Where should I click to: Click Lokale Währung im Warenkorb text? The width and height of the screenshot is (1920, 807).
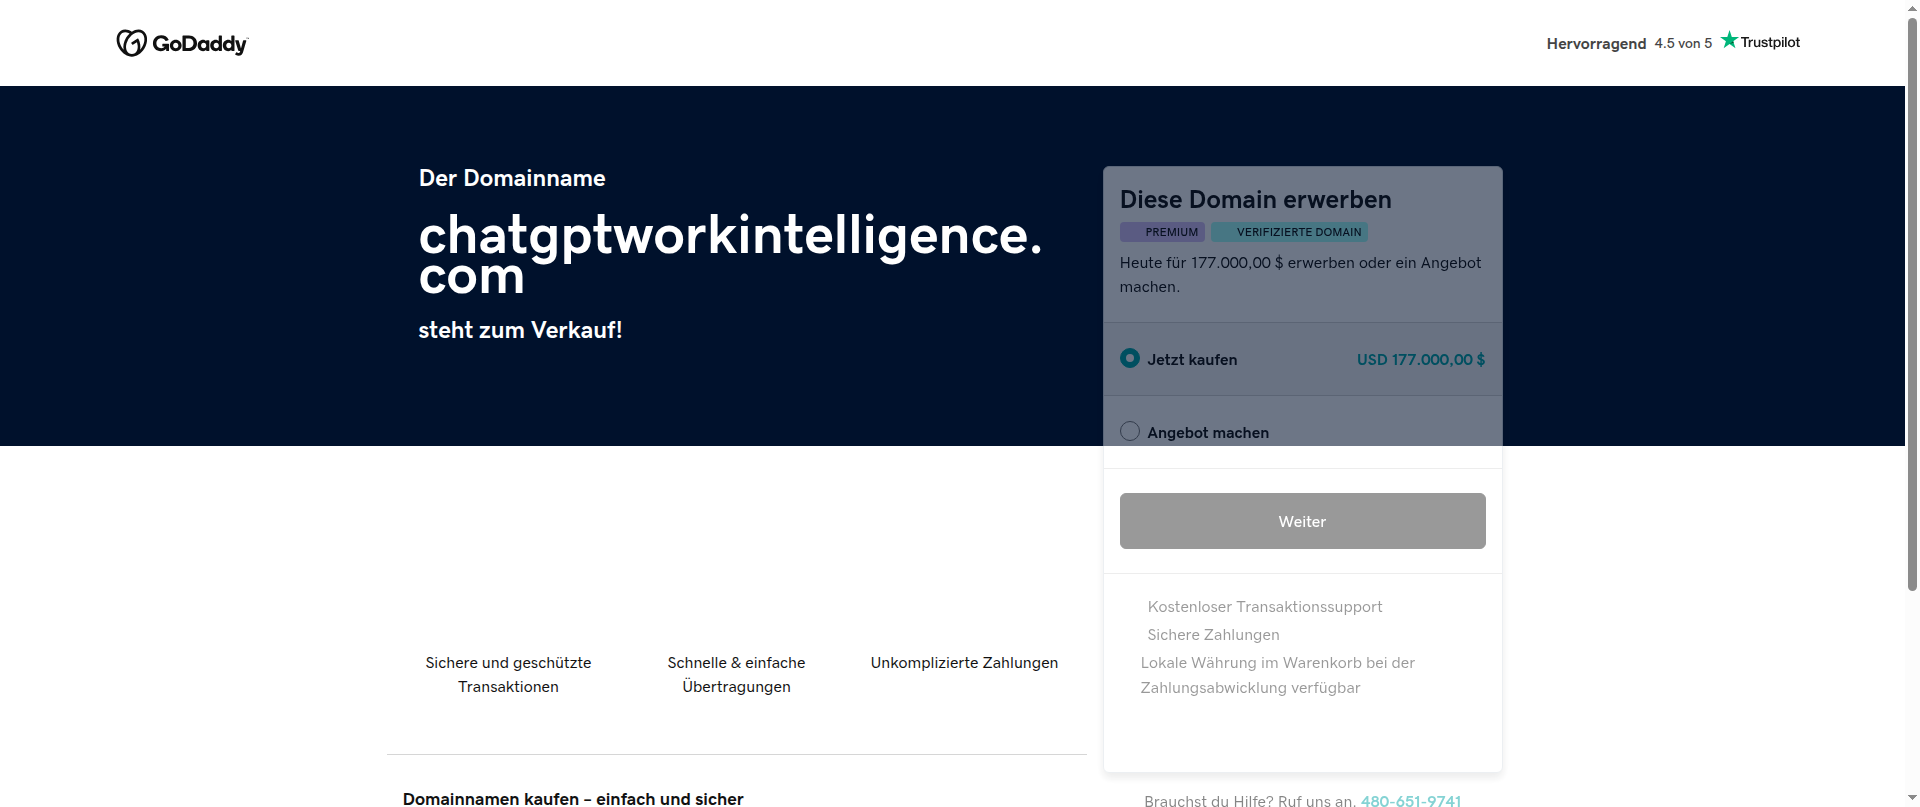click(1277, 675)
